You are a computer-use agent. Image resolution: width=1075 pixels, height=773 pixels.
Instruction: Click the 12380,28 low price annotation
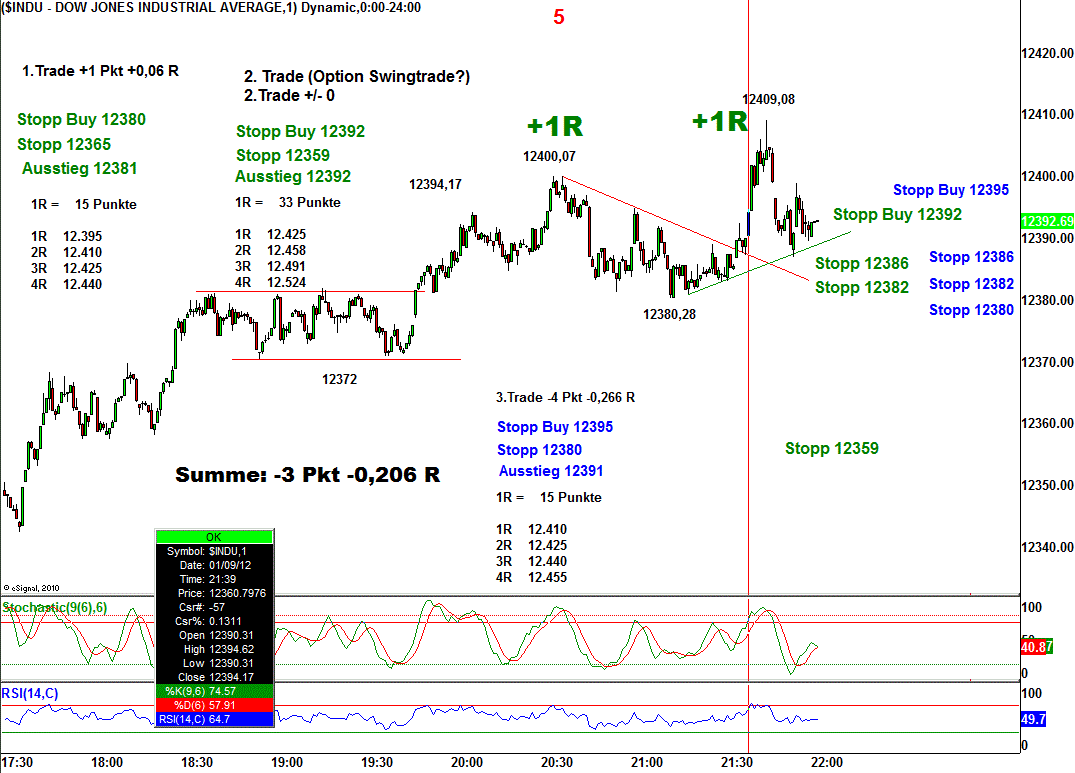pyautogui.click(x=670, y=314)
